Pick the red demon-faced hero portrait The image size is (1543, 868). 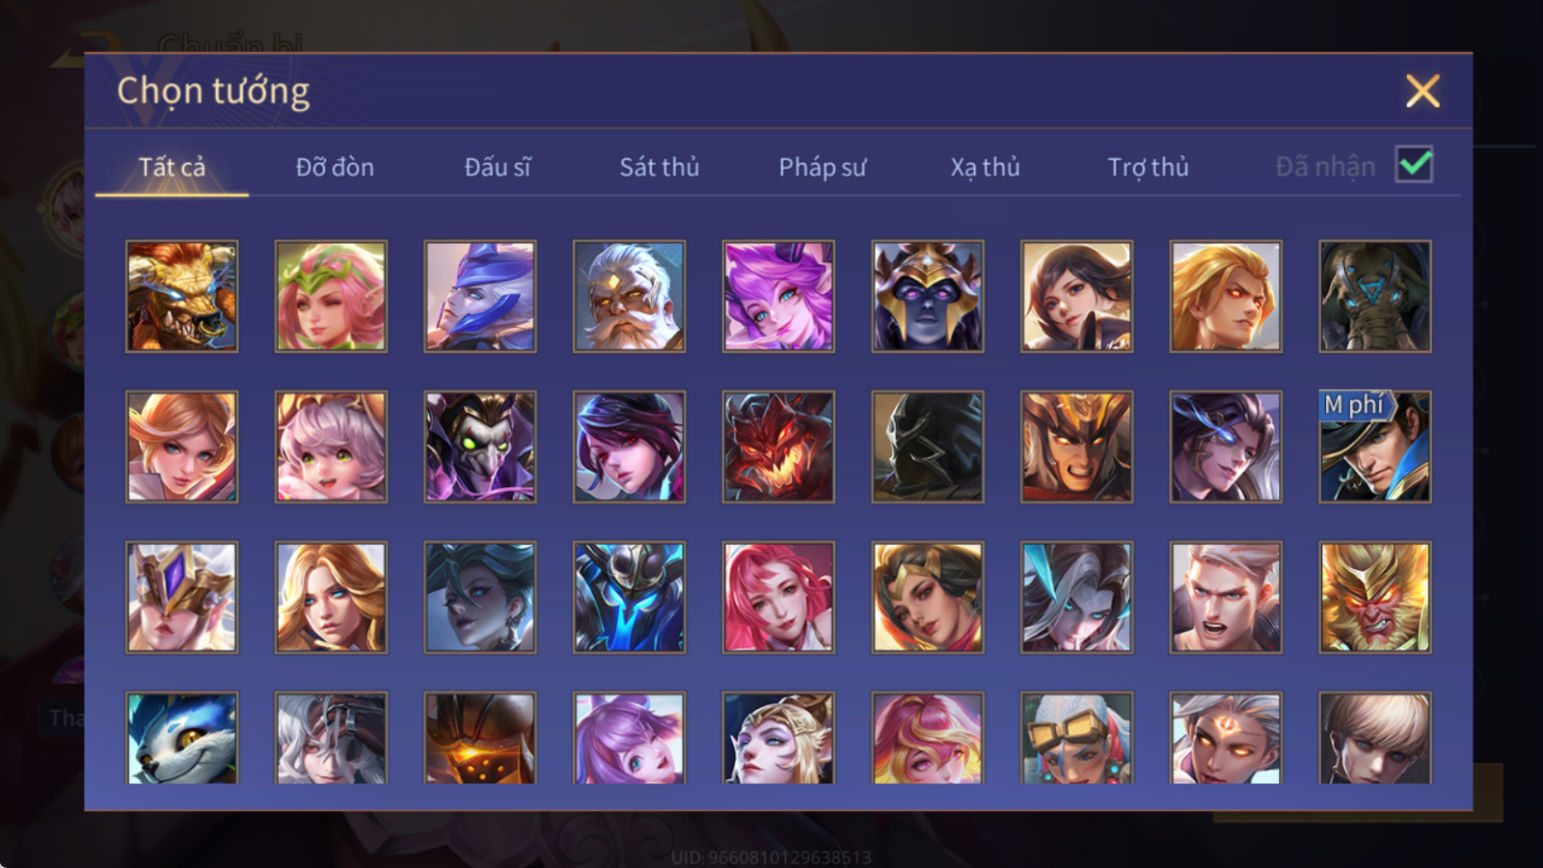[778, 446]
